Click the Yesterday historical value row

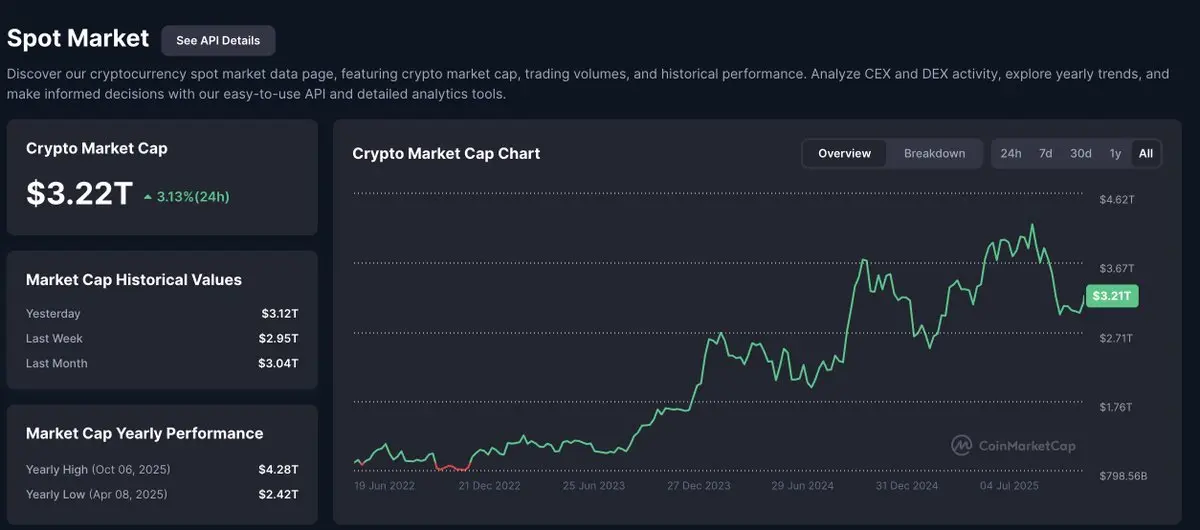162,314
